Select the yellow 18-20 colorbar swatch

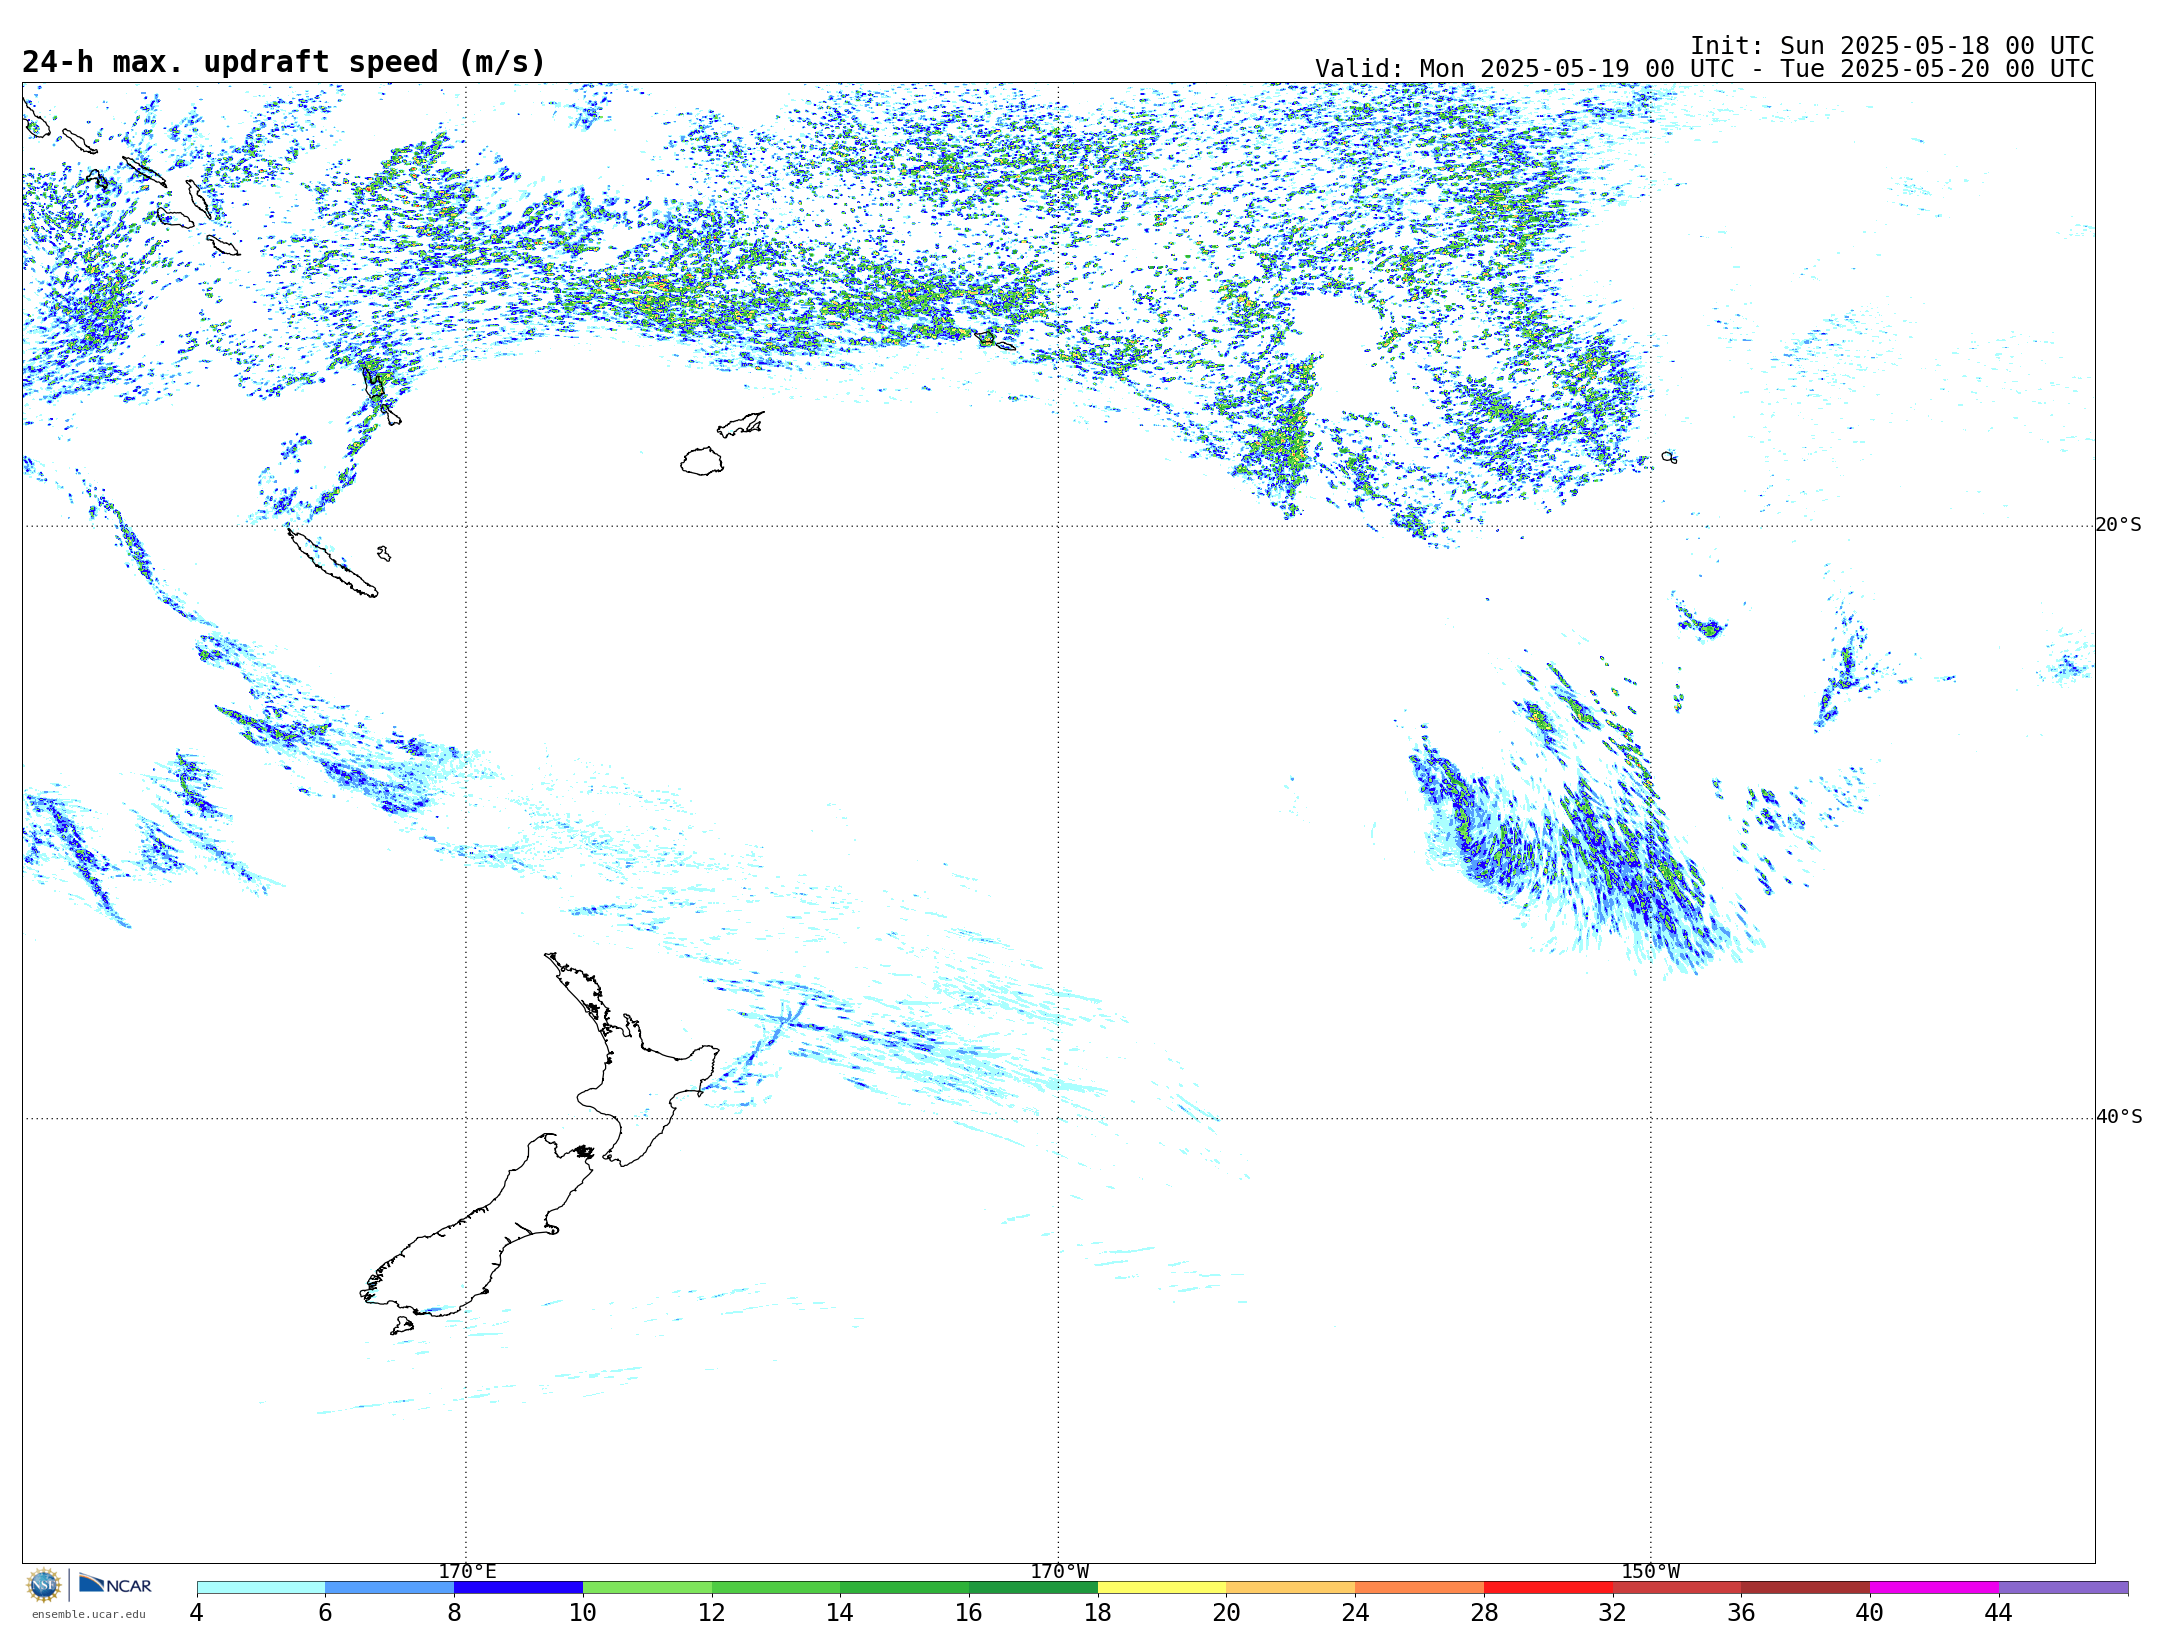pyautogui.click(x=1162, y=1588)
